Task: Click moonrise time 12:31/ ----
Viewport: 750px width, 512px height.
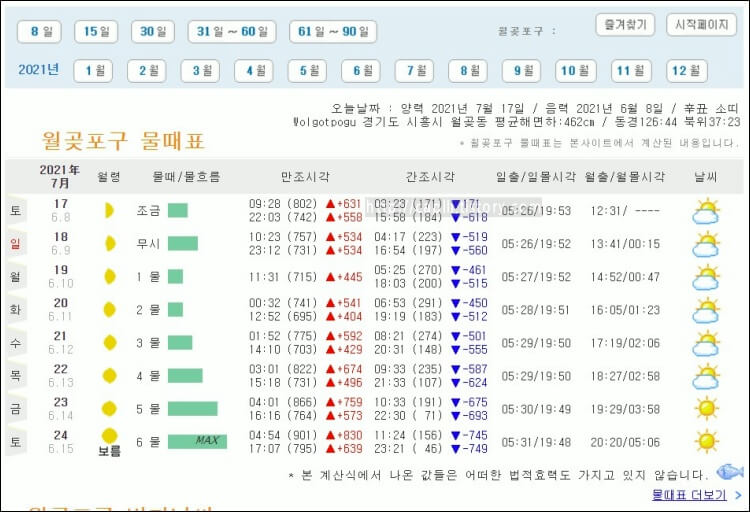Action: click(625, 211)
